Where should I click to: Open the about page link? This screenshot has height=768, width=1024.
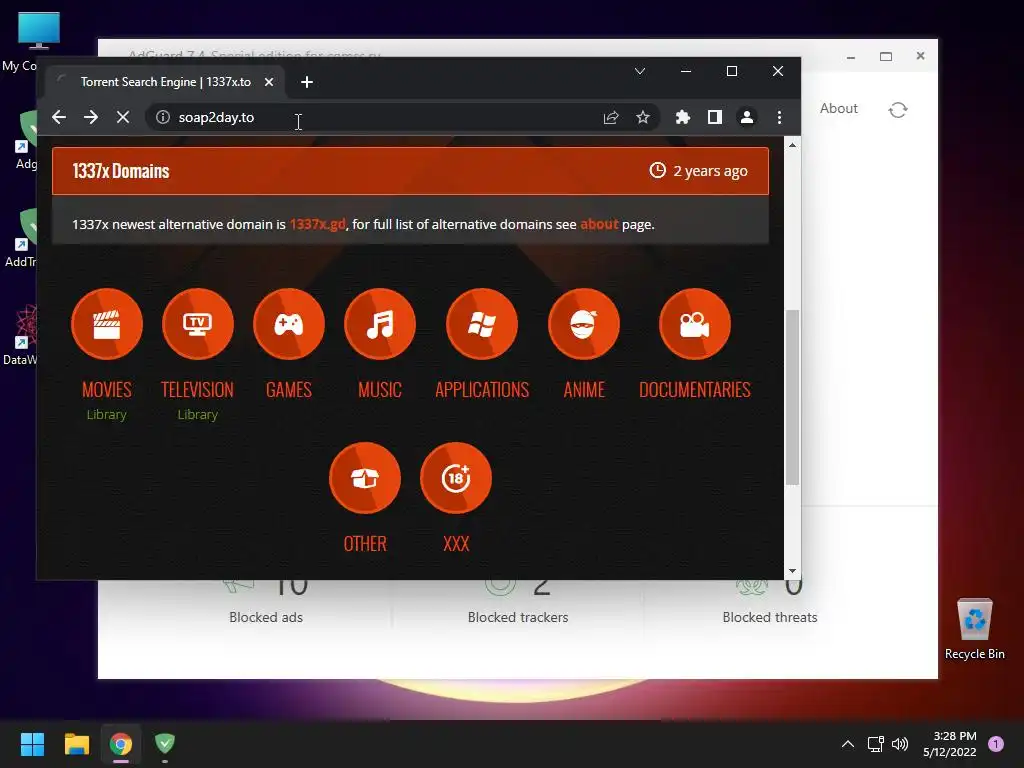[599, 224]
